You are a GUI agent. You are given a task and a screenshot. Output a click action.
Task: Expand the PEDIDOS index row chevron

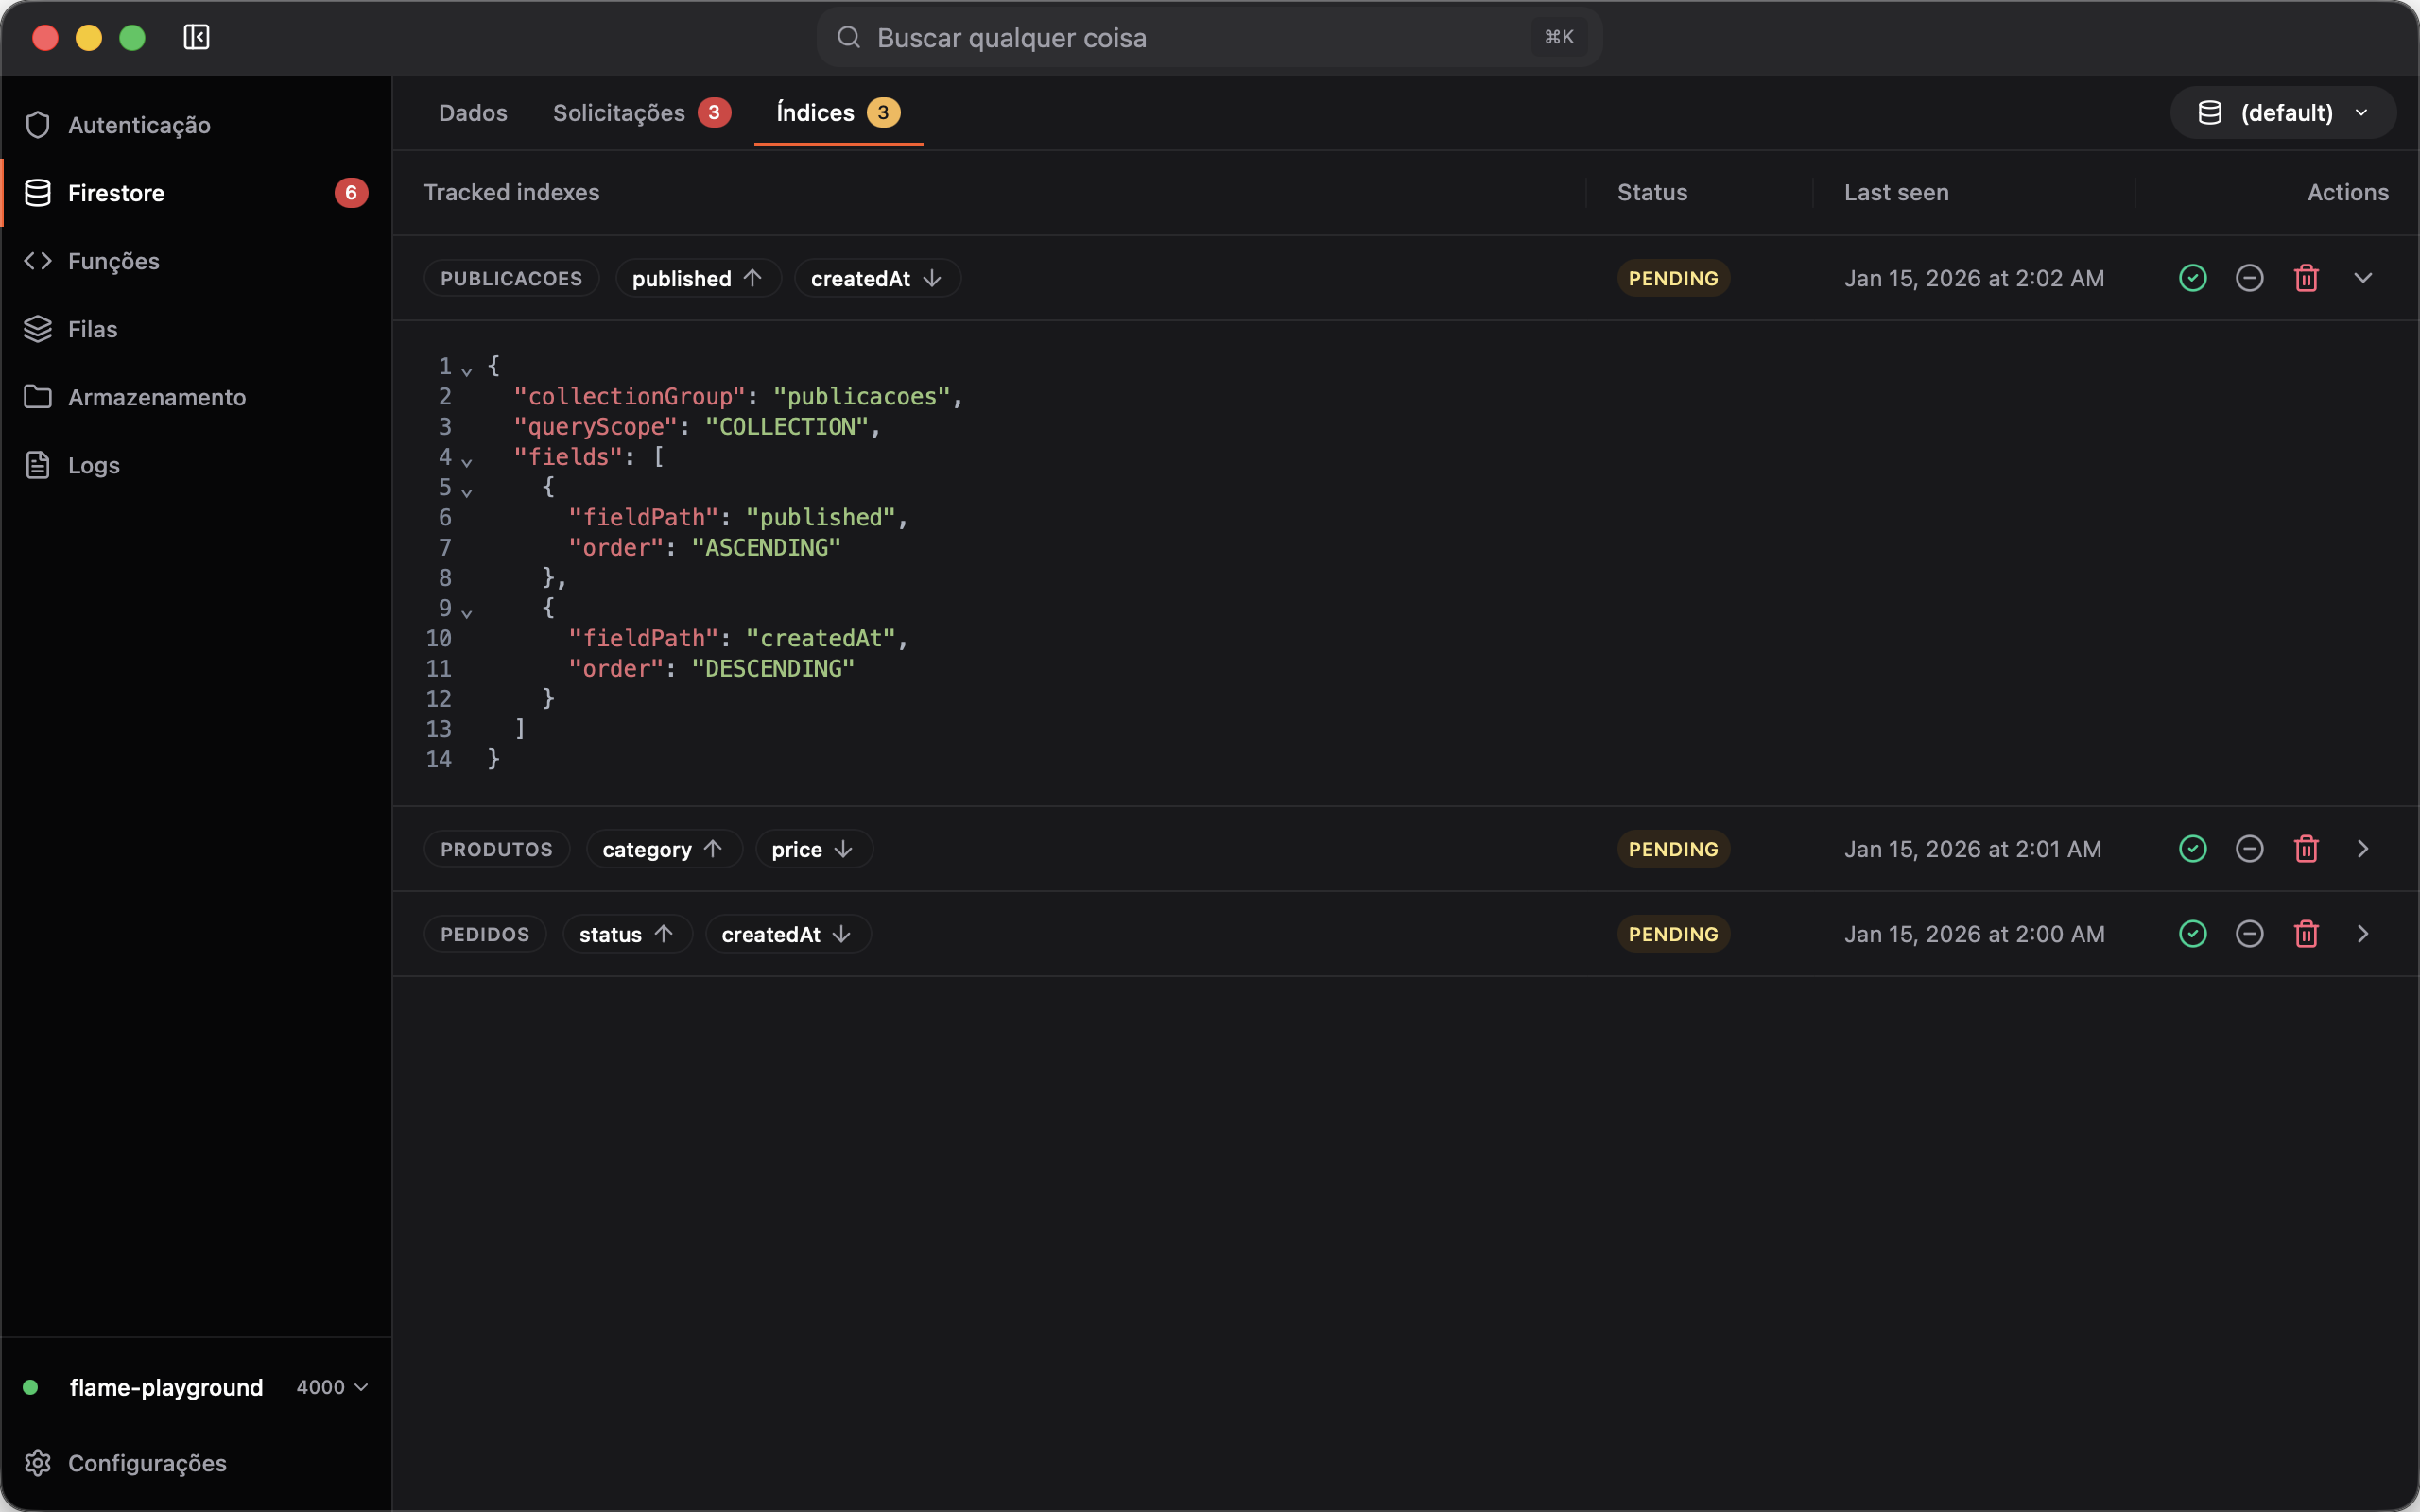(x=2363, y=934)
